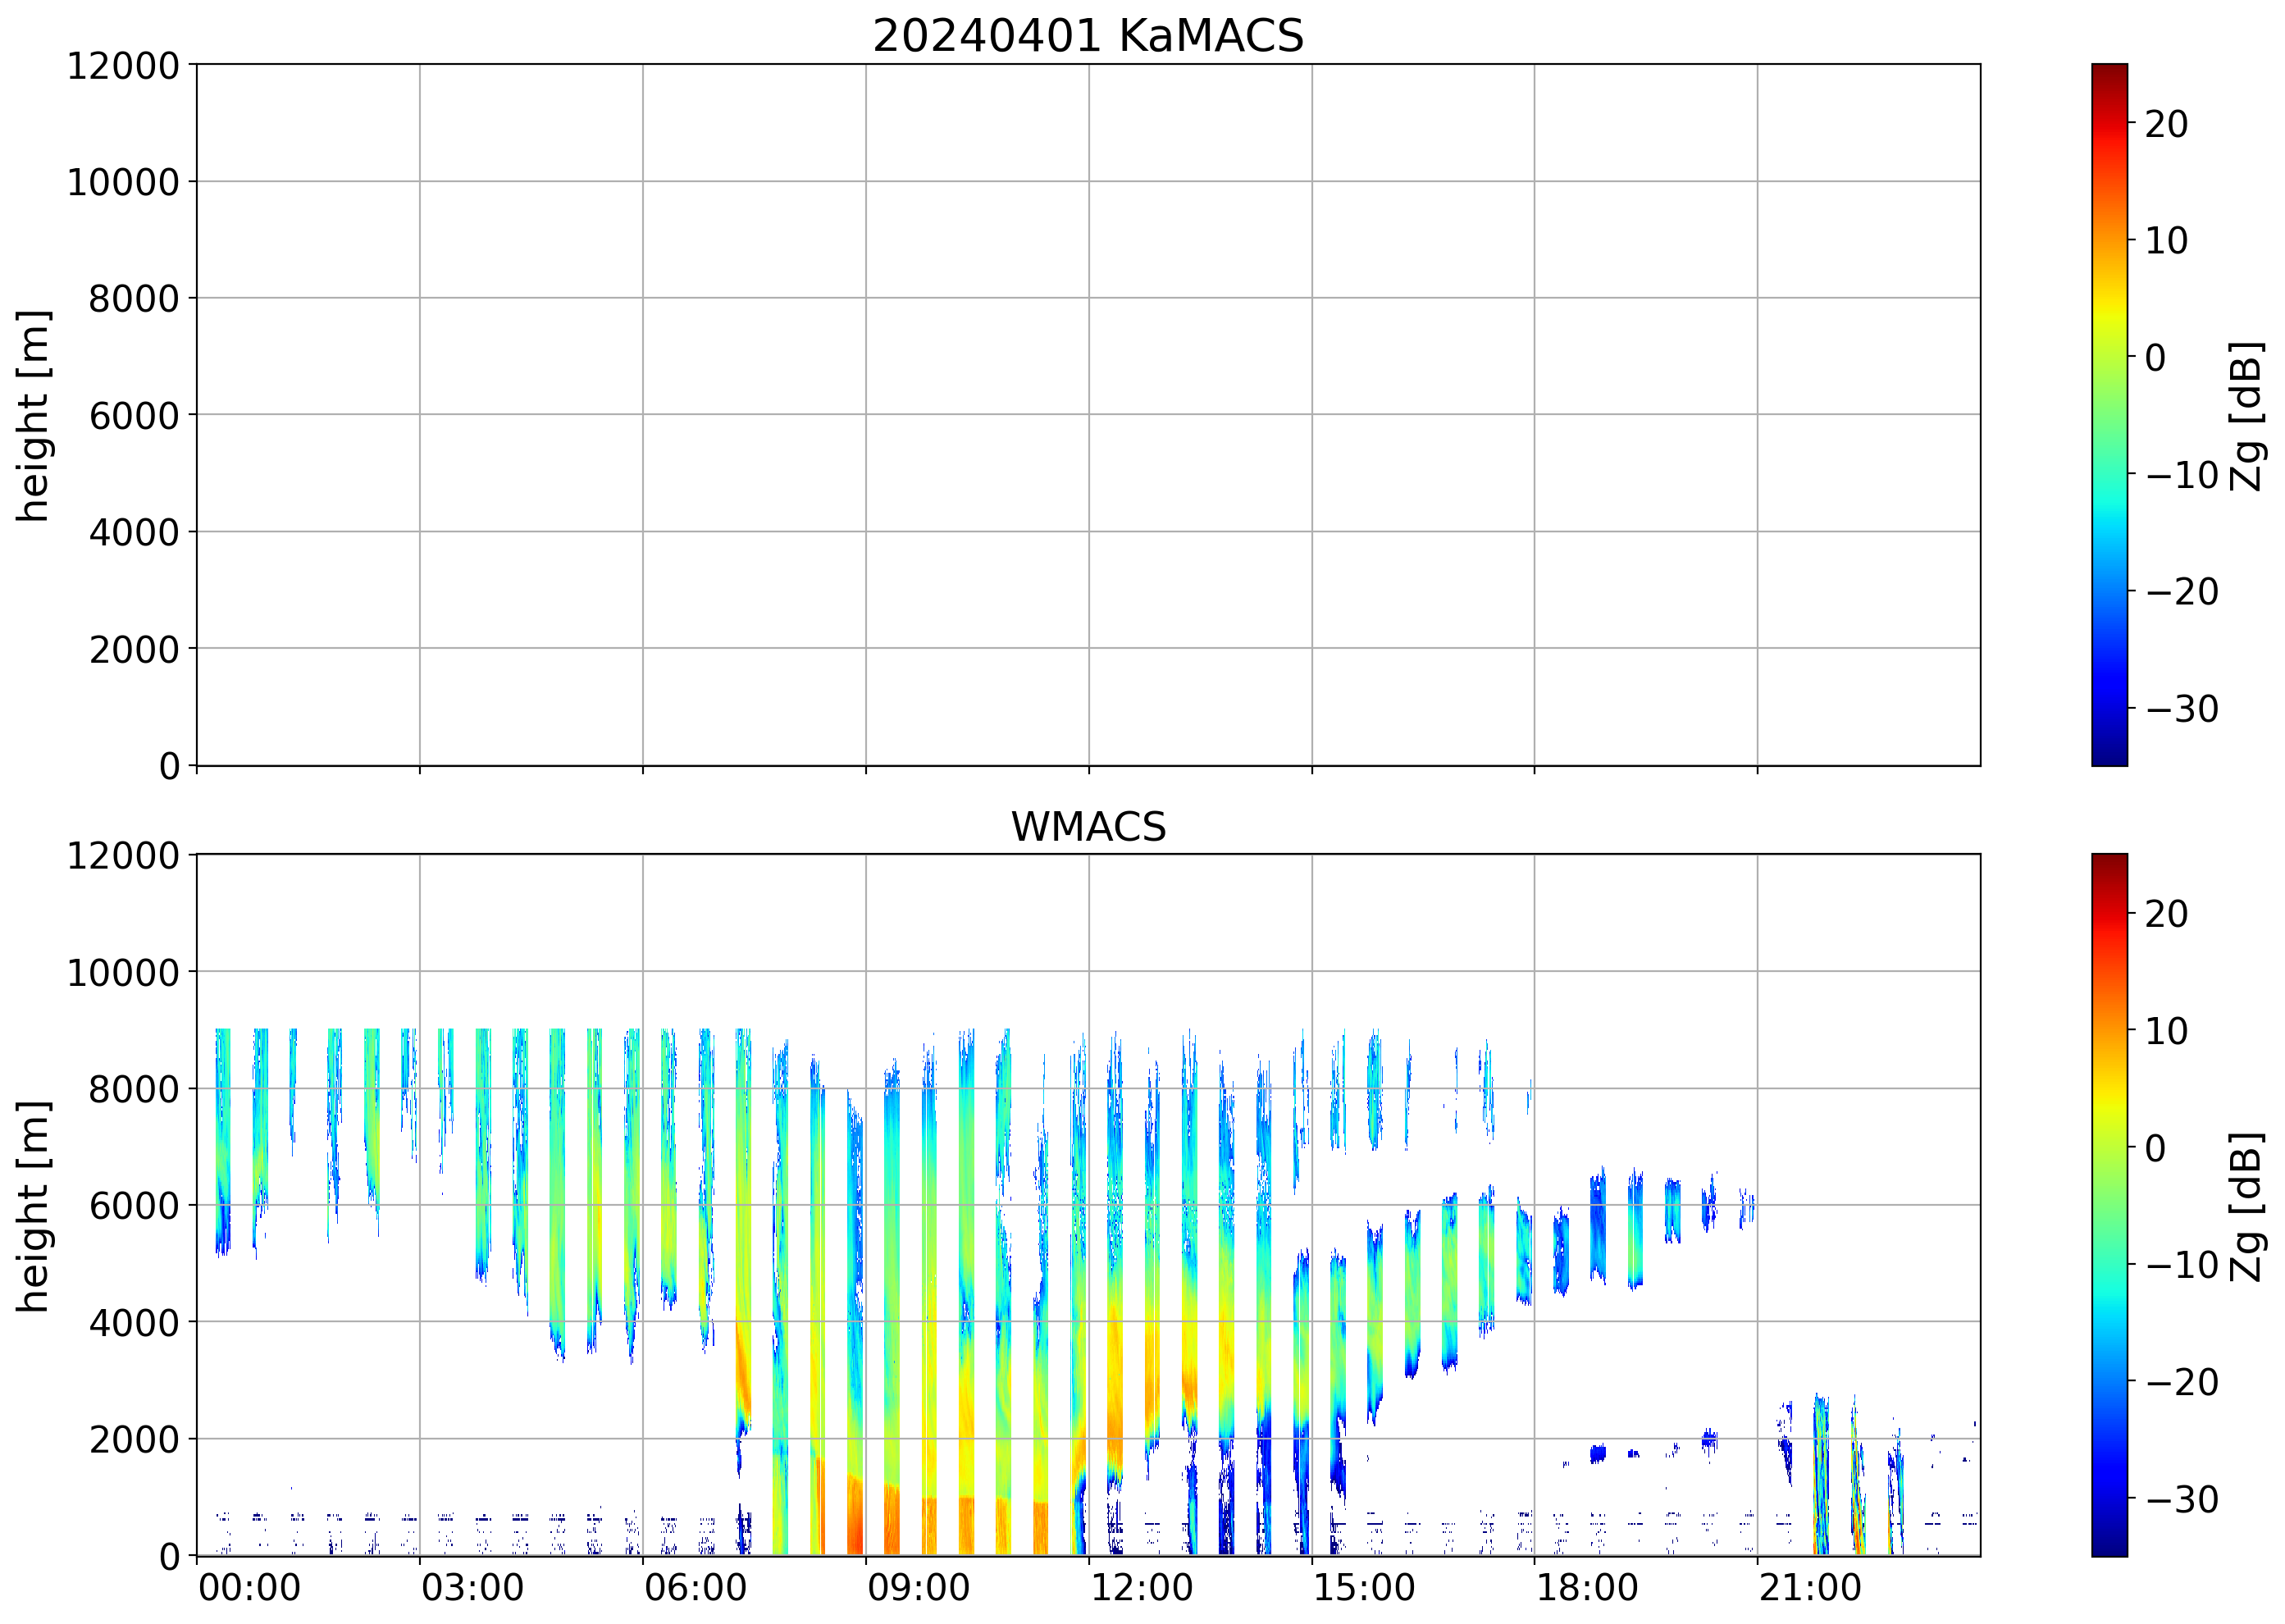Image resolution: width=2285 pixels, height=1624 pixels.
Task: Click the '12:00' x-axis tick label
Action: point(1140,1588)
